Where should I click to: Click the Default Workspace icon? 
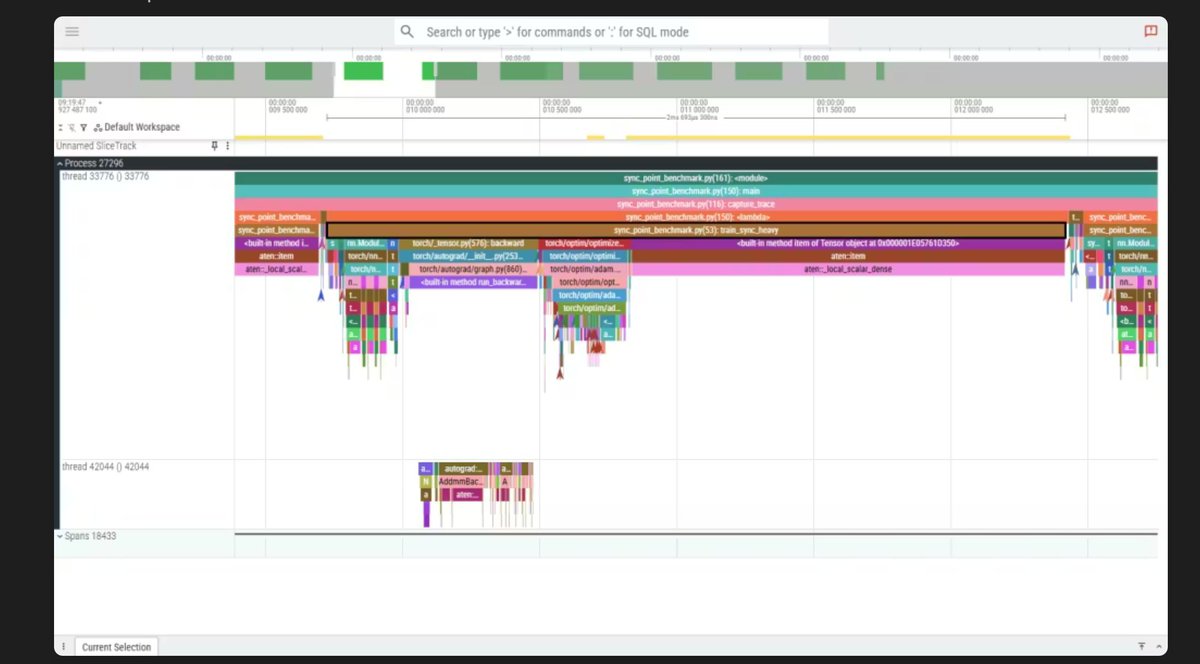[x=97, y=128]
